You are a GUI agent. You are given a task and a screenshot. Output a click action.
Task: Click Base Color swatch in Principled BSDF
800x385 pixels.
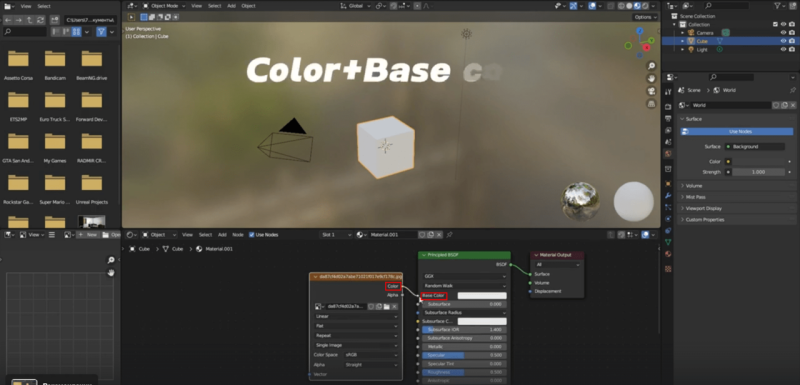(x=482, y=296)
